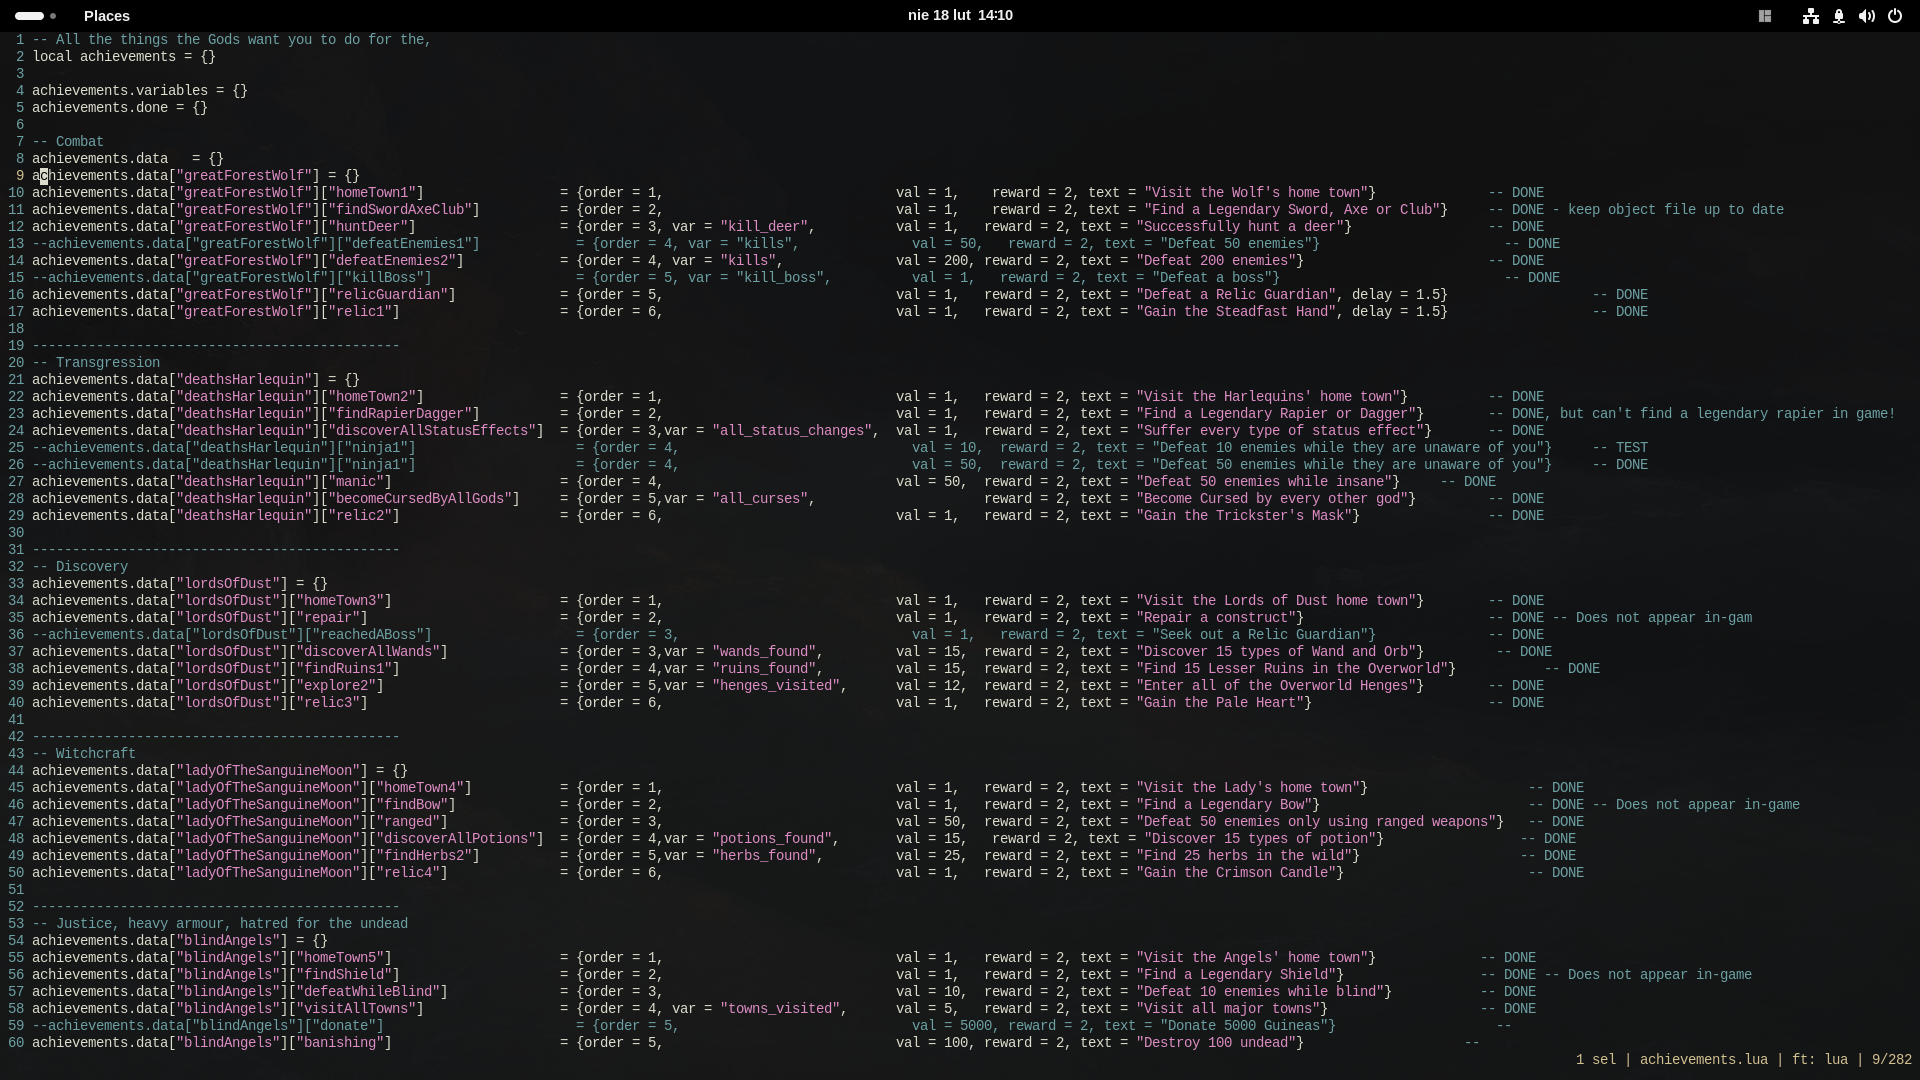The width and height of the screenshot is (1920, 1080).
Task: Click the VPN lock icon
Action: [x=1839, y=16]
